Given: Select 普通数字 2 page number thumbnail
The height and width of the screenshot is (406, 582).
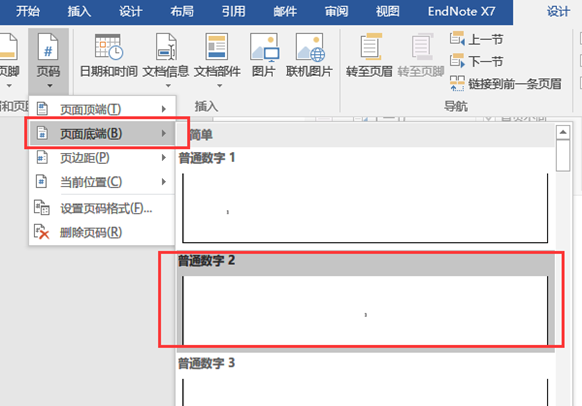Looking at the screenshot, I should coord(366,301).
